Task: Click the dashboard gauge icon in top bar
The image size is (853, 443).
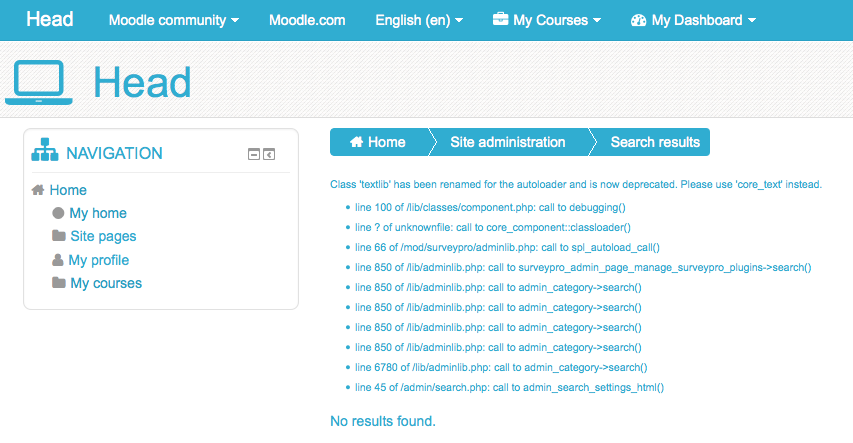Action: 638,20
